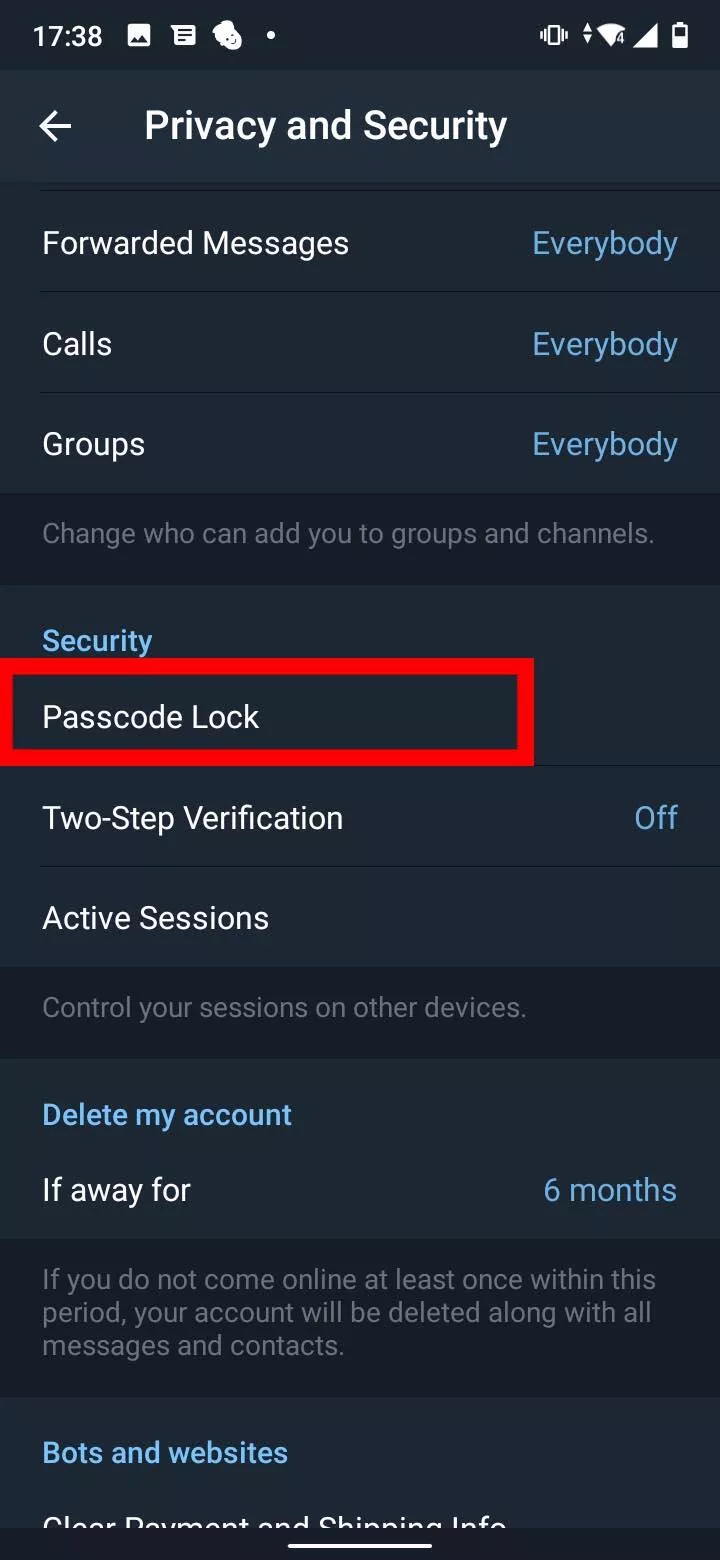Change 'If away for' 6 months value

coord(610,1190)
